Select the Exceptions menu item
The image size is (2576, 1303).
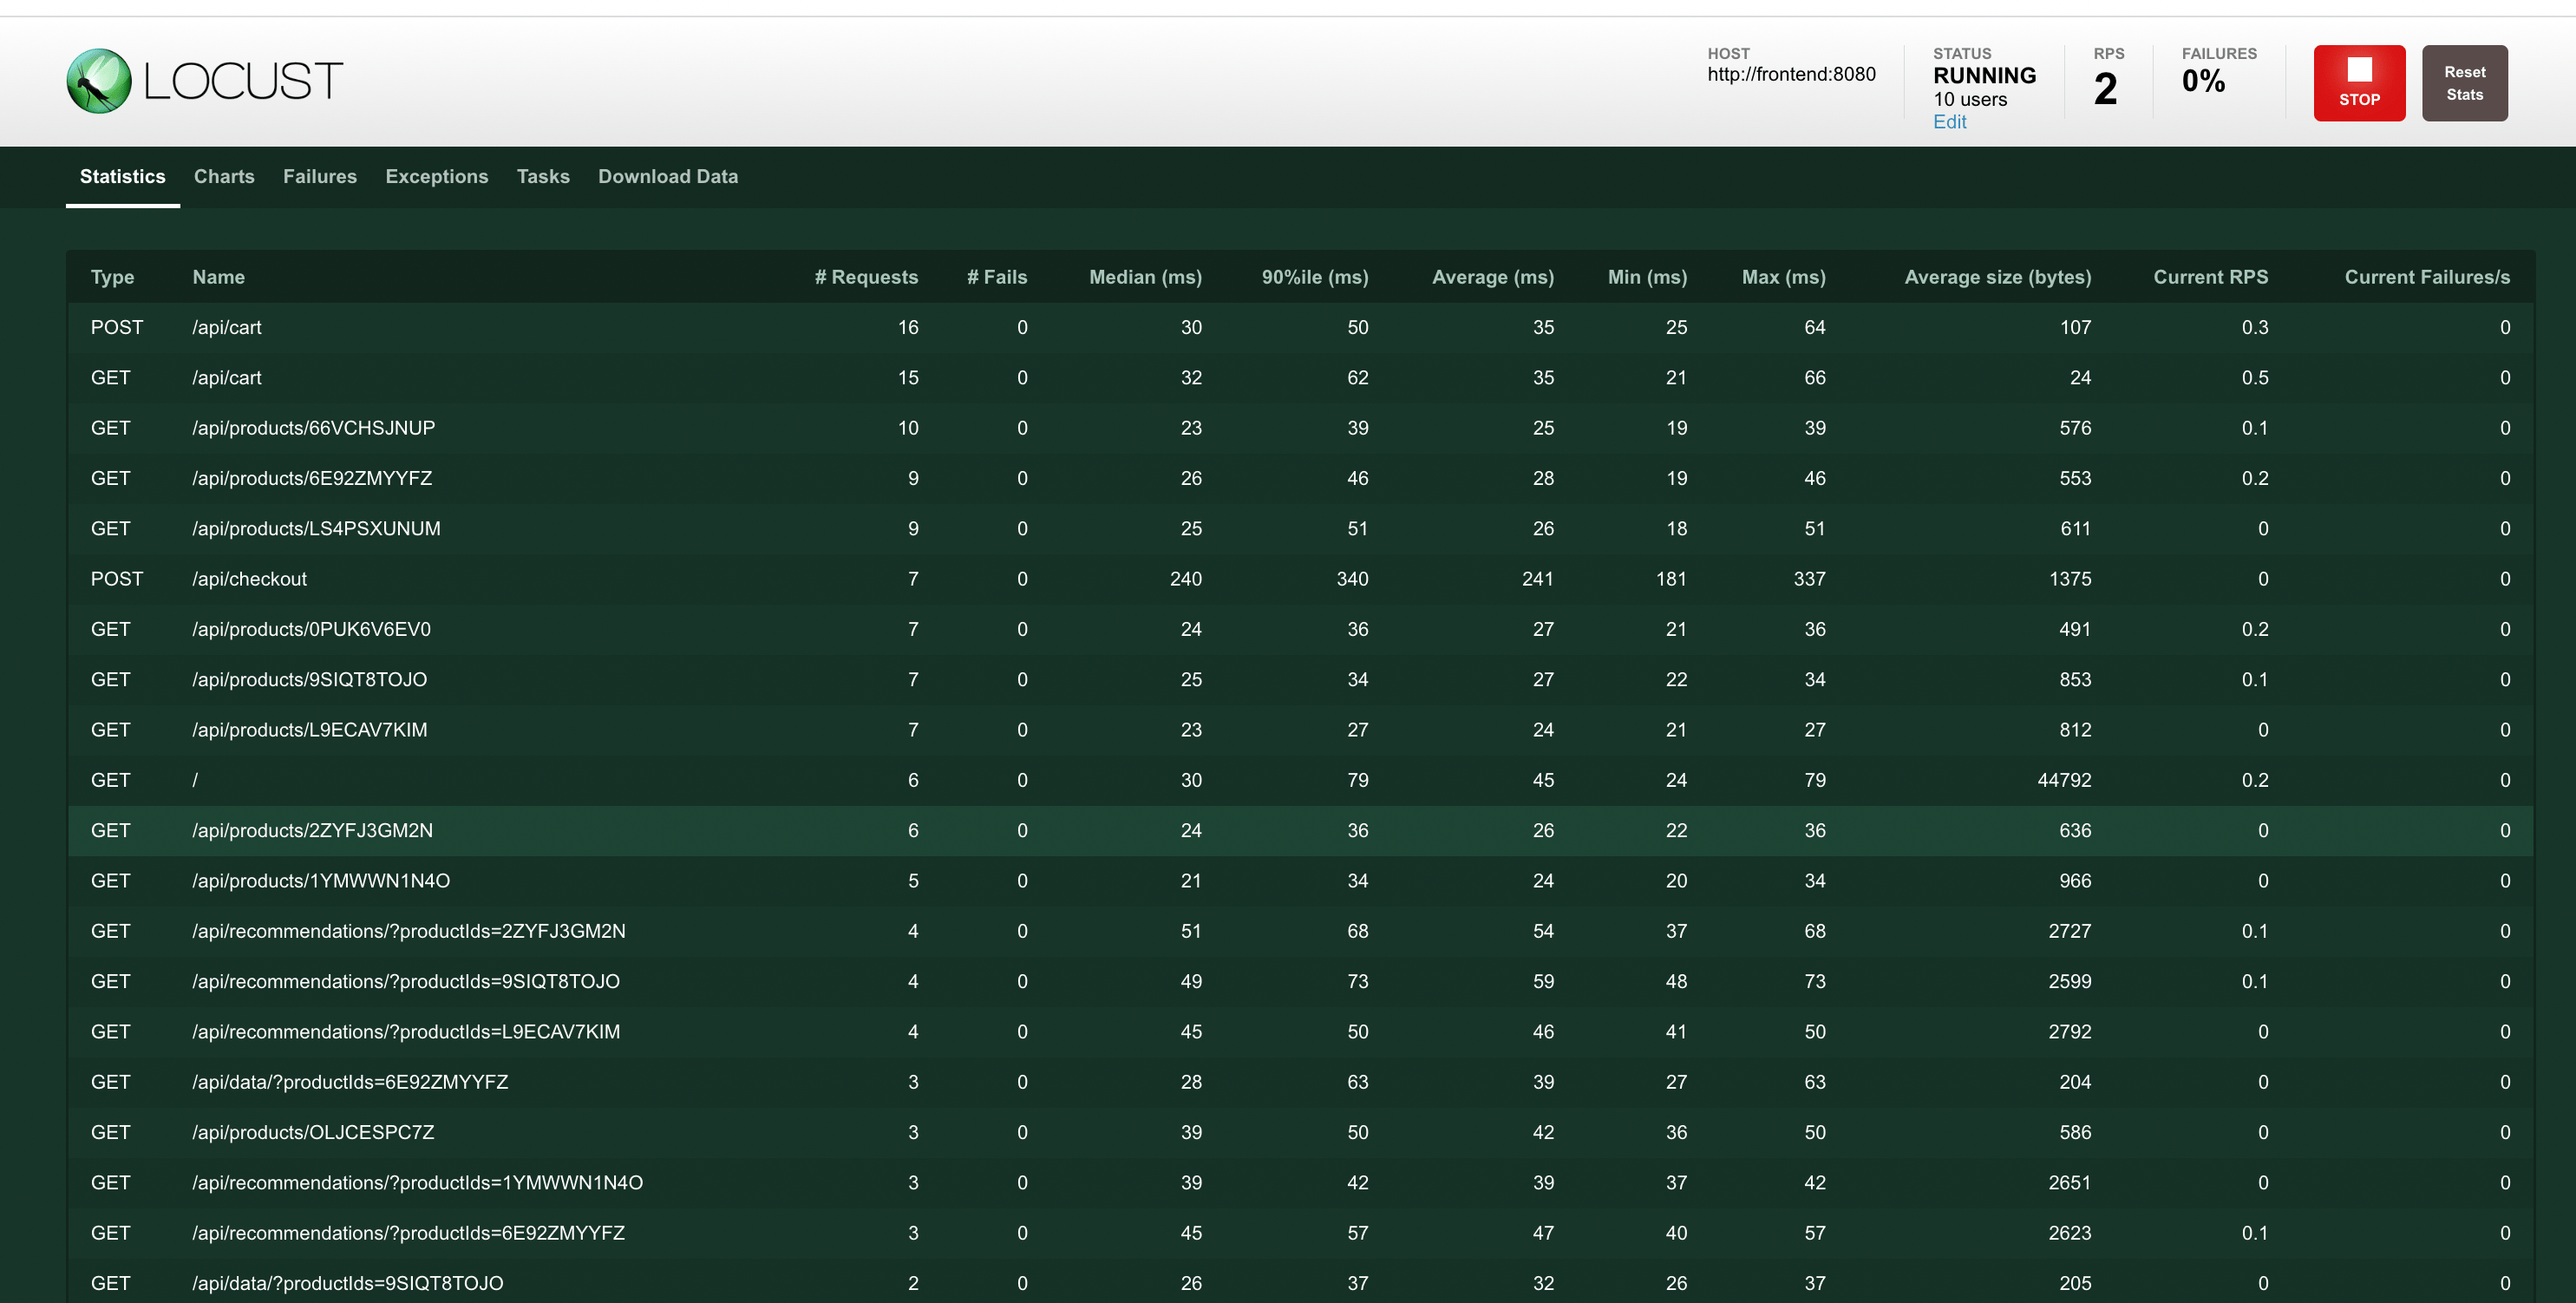435,174
